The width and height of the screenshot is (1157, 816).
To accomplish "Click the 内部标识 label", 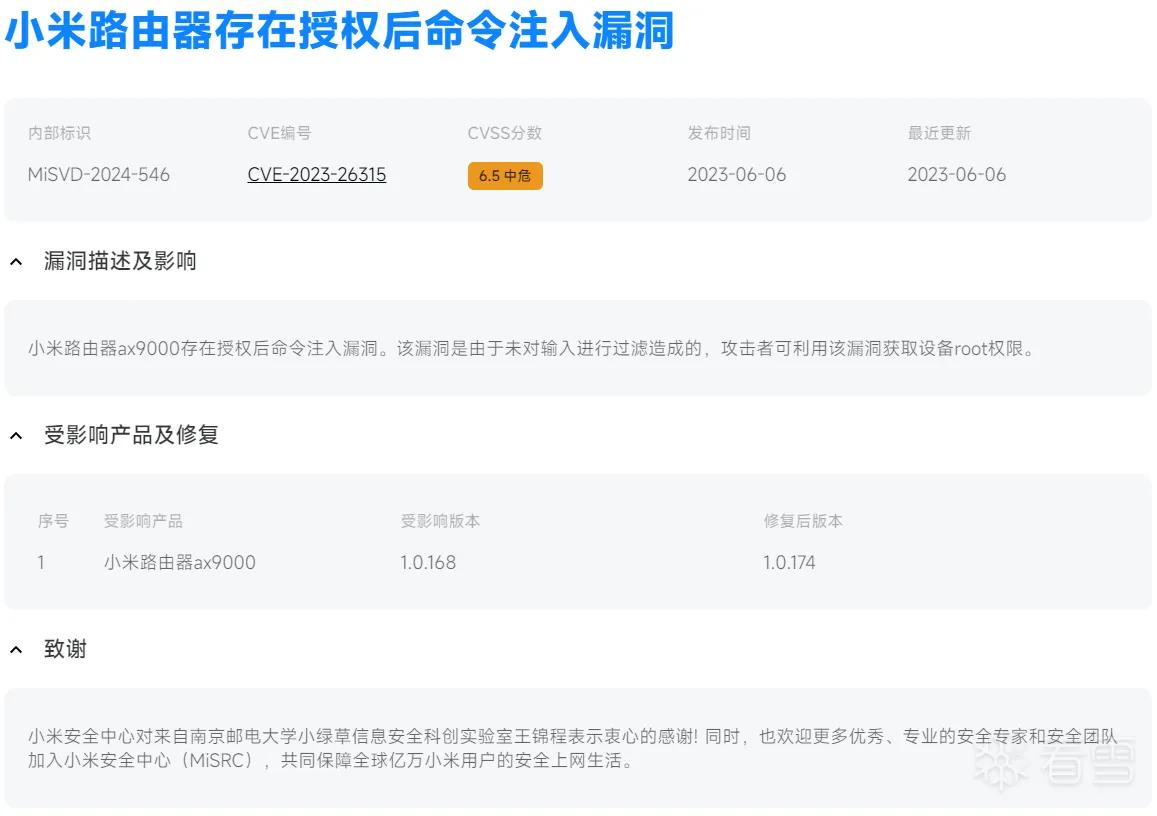I will 59,133.
